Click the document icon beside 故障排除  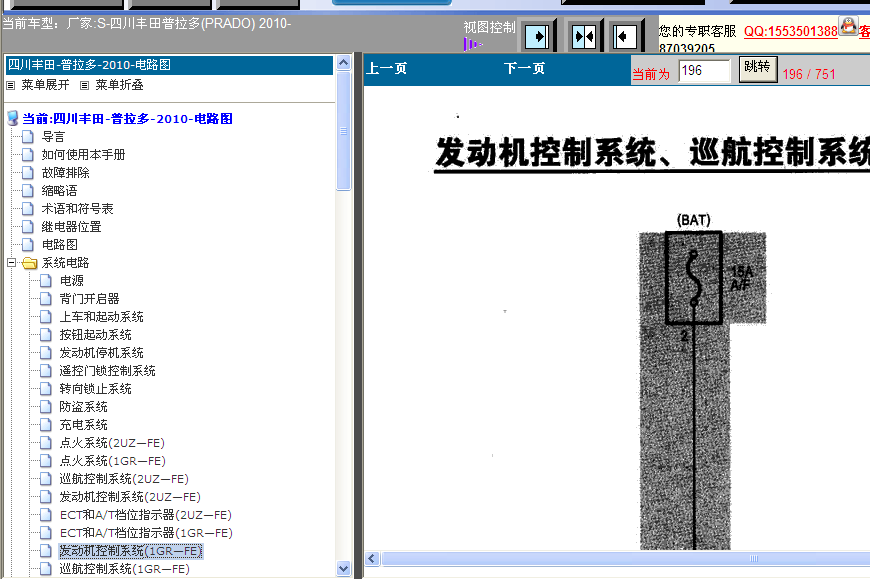pos(28,173)
